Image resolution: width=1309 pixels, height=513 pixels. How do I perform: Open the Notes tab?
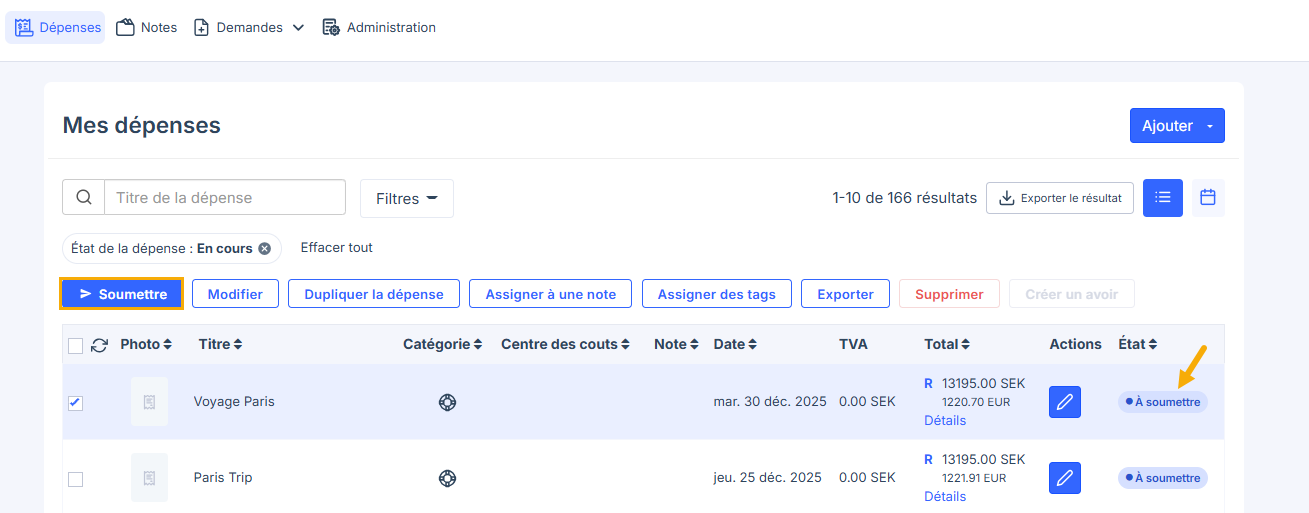147,28
